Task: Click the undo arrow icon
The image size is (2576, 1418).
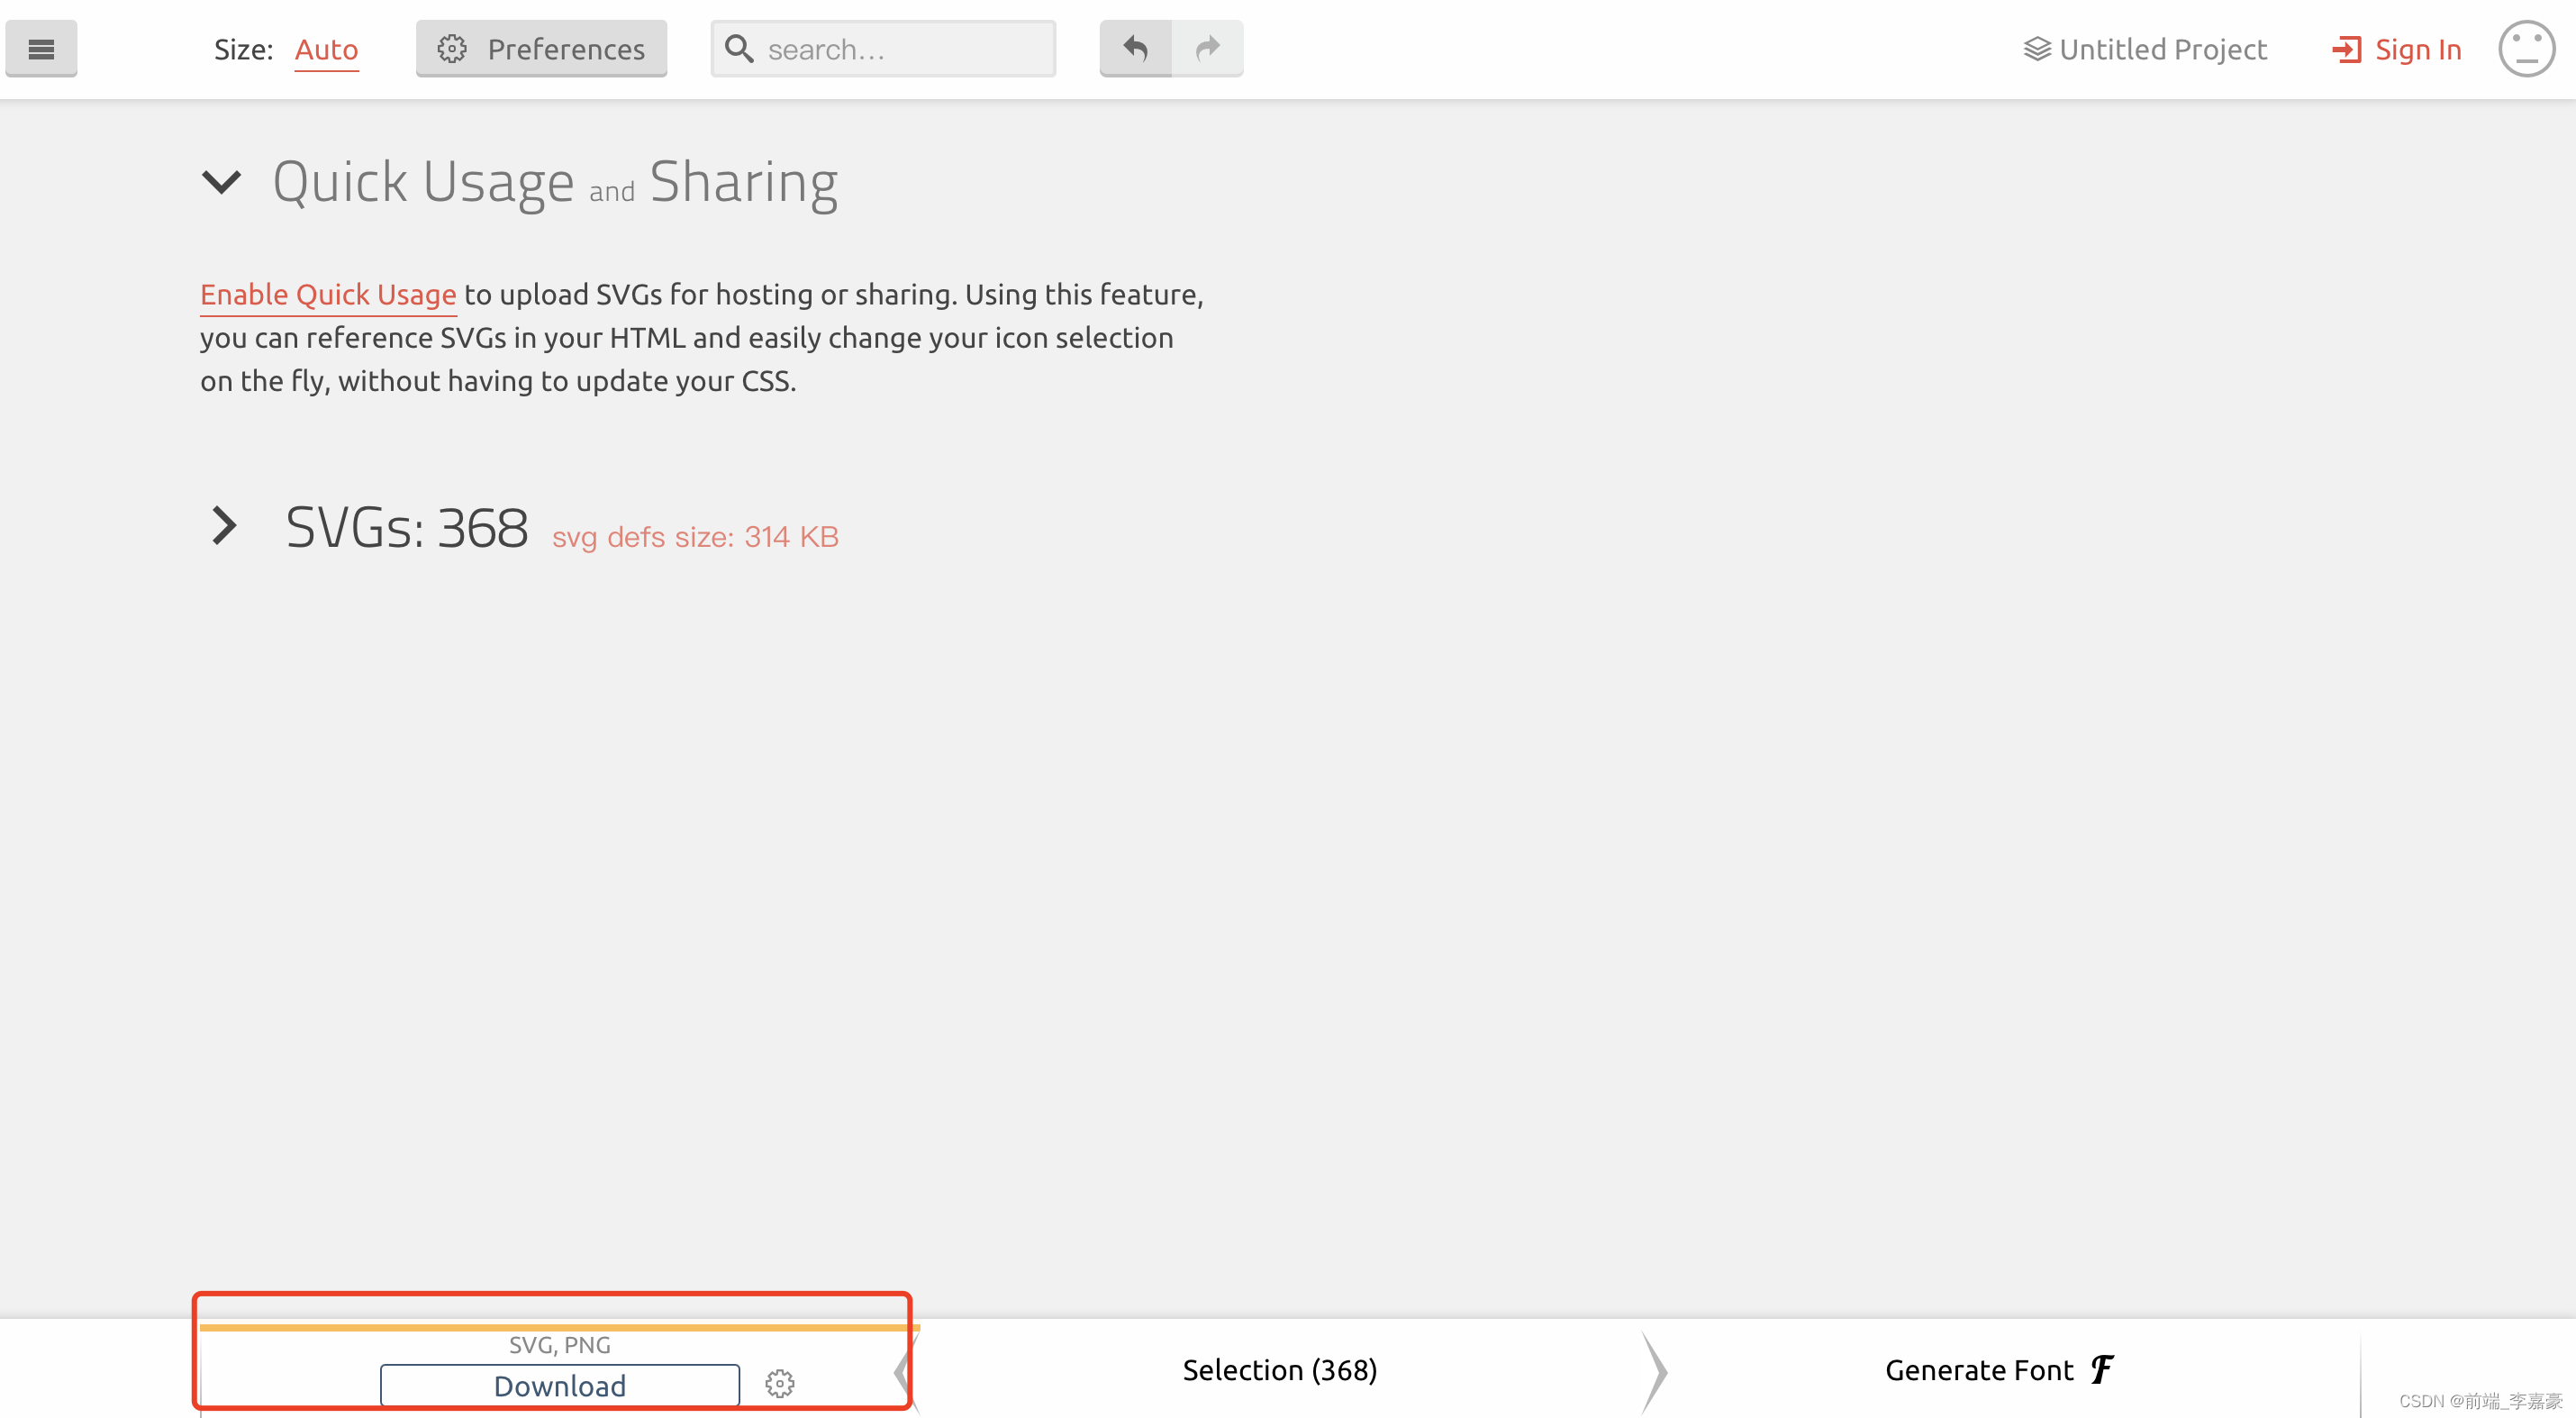Action: point(1135,48)
